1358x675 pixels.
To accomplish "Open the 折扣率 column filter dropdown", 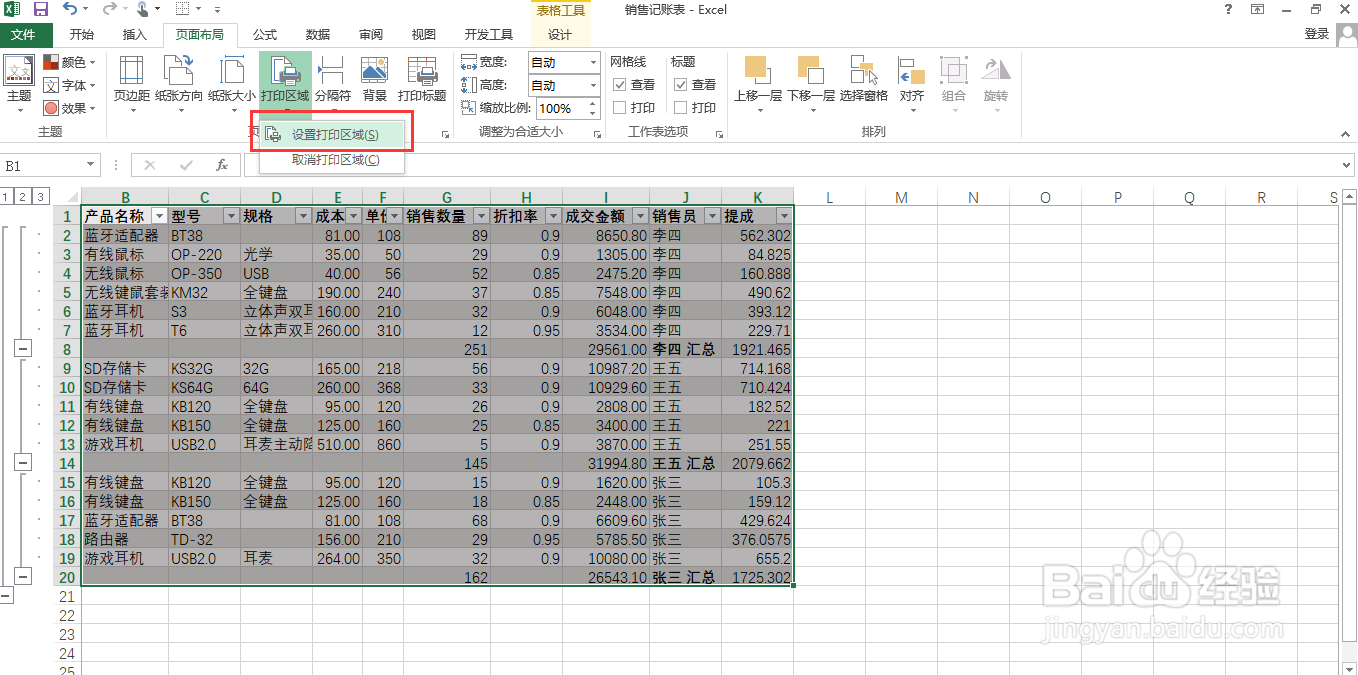I will pyautogui.click(x=553, y=216).
